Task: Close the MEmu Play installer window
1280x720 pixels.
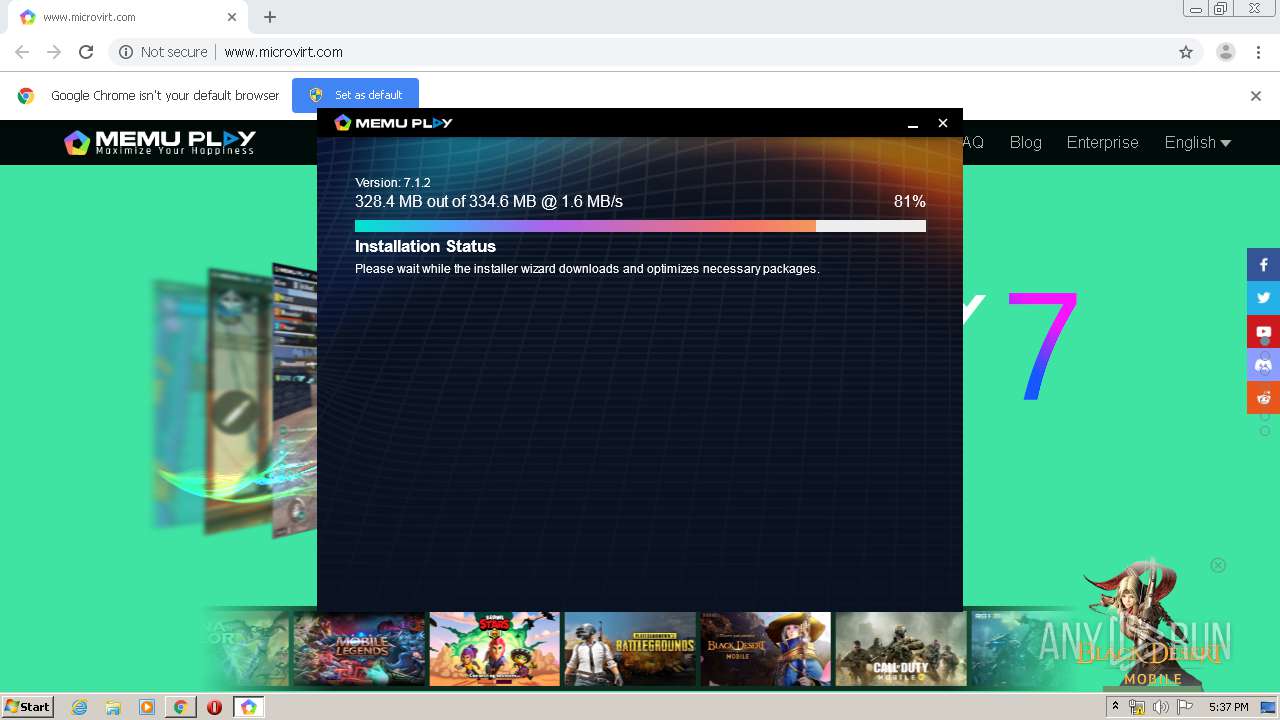Action: pos(942,123)
